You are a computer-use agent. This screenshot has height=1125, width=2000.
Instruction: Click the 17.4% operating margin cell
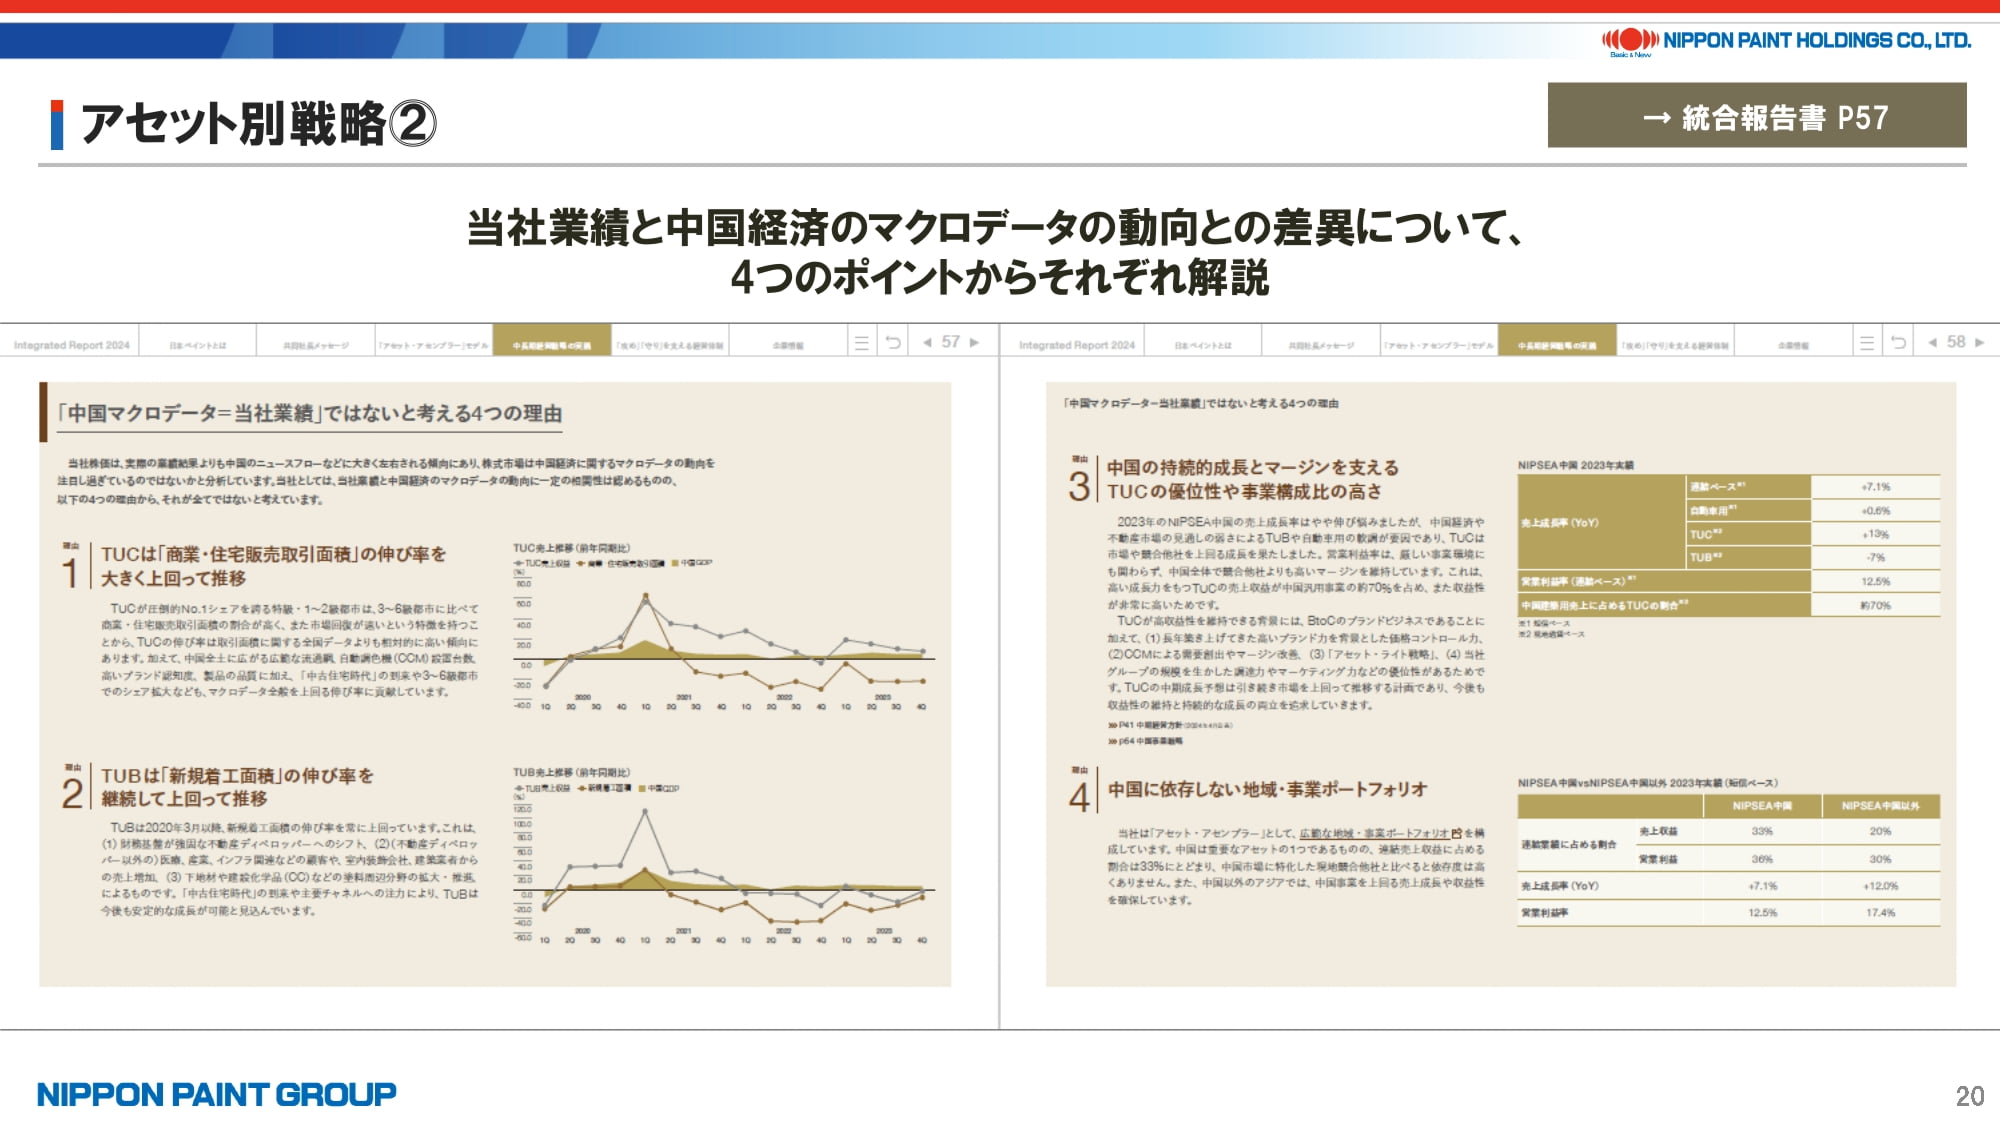(1880, 913)
